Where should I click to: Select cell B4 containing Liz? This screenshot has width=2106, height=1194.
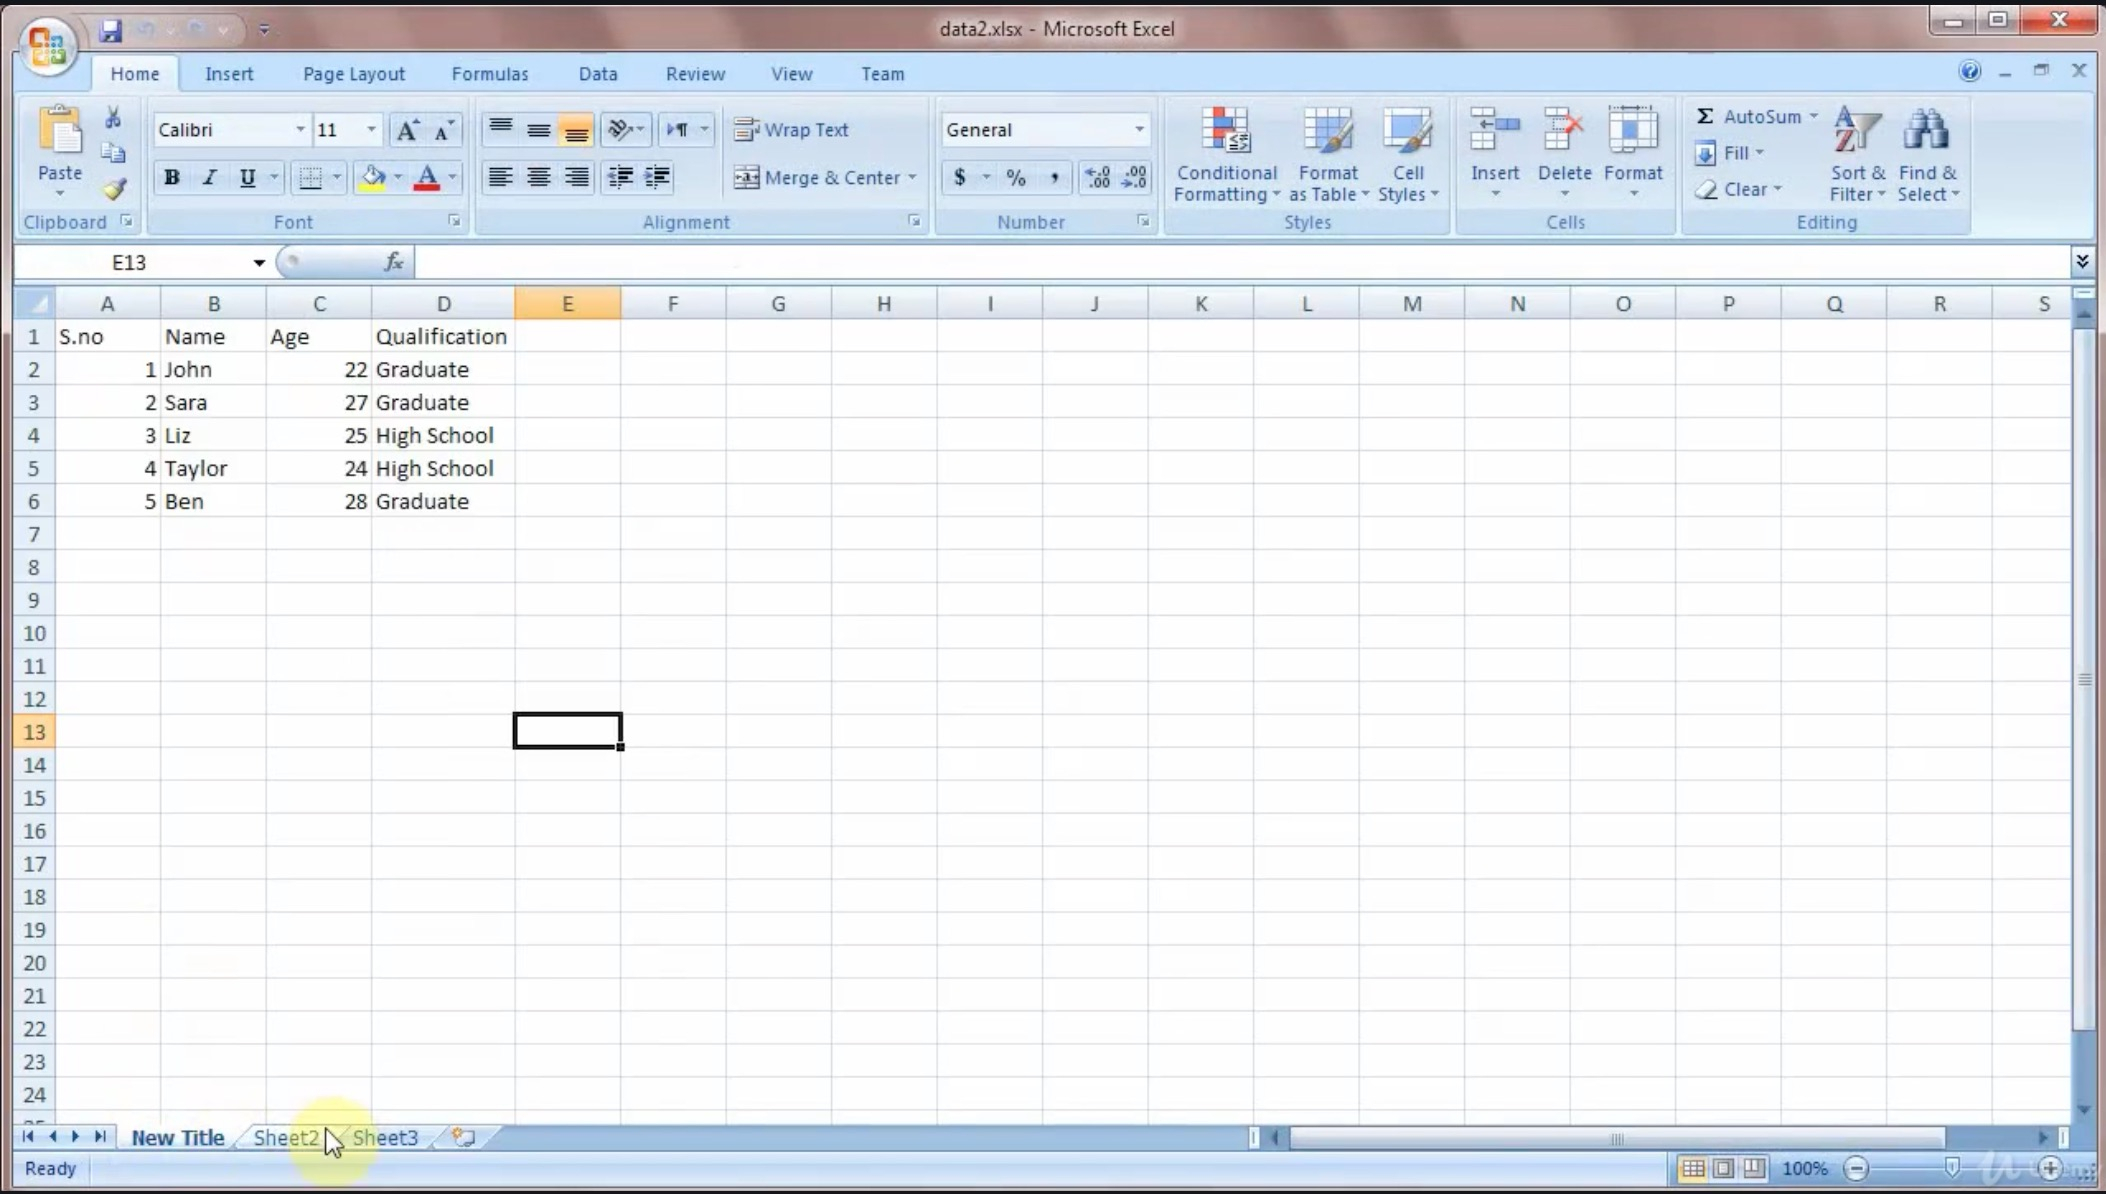tap(213, 435)
